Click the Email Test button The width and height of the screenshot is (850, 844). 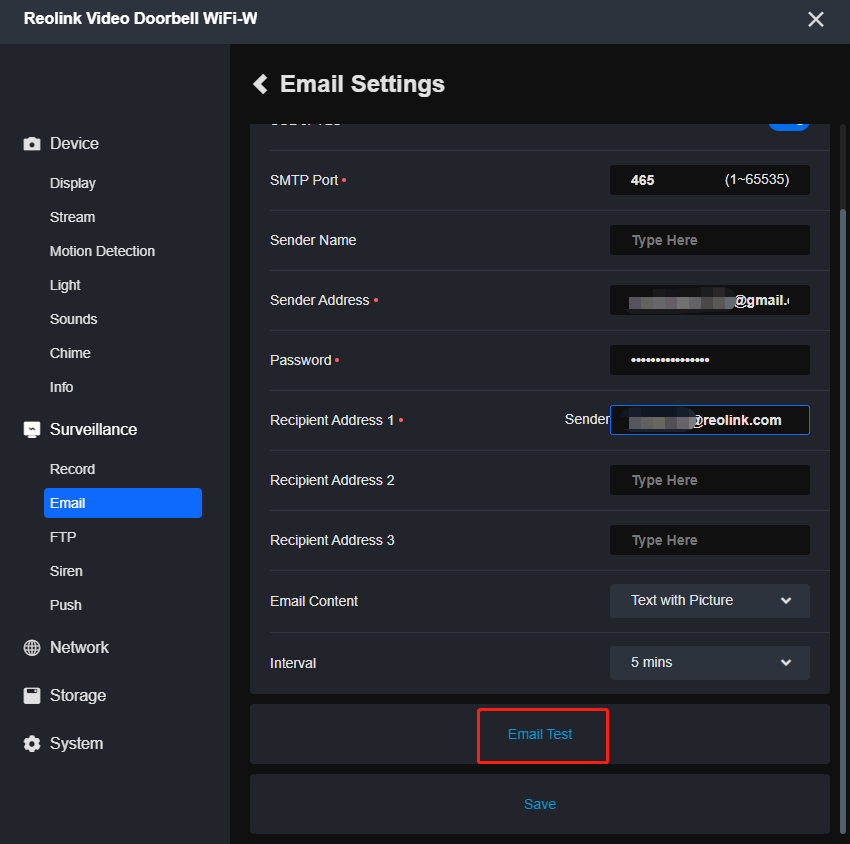click(540, 735)
